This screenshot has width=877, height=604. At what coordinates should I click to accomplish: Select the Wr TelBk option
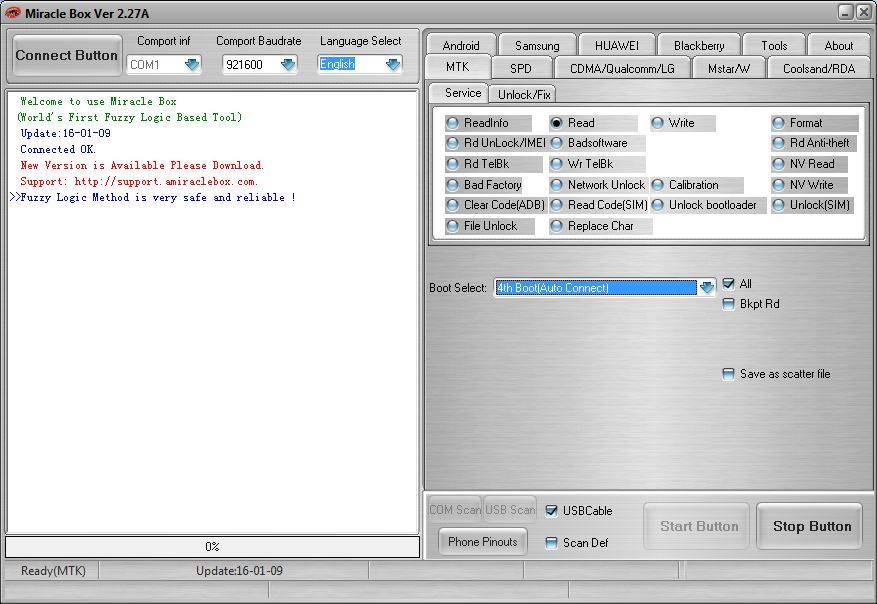point(597,164)
